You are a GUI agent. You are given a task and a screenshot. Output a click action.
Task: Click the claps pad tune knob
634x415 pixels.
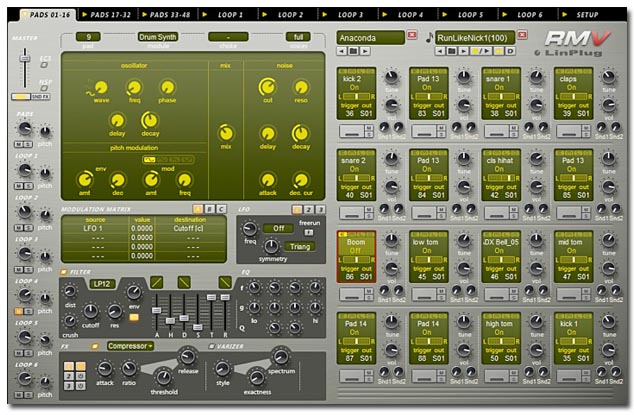[609, 76]
